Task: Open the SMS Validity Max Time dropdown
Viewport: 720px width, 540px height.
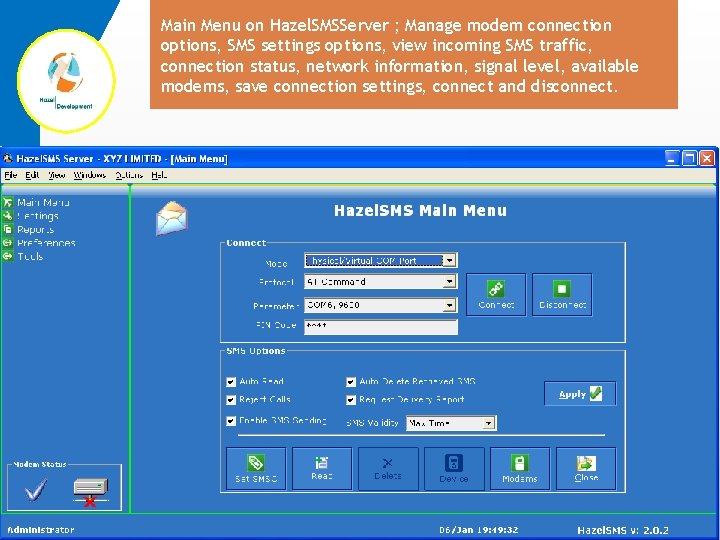Action: tap(451, 423)
